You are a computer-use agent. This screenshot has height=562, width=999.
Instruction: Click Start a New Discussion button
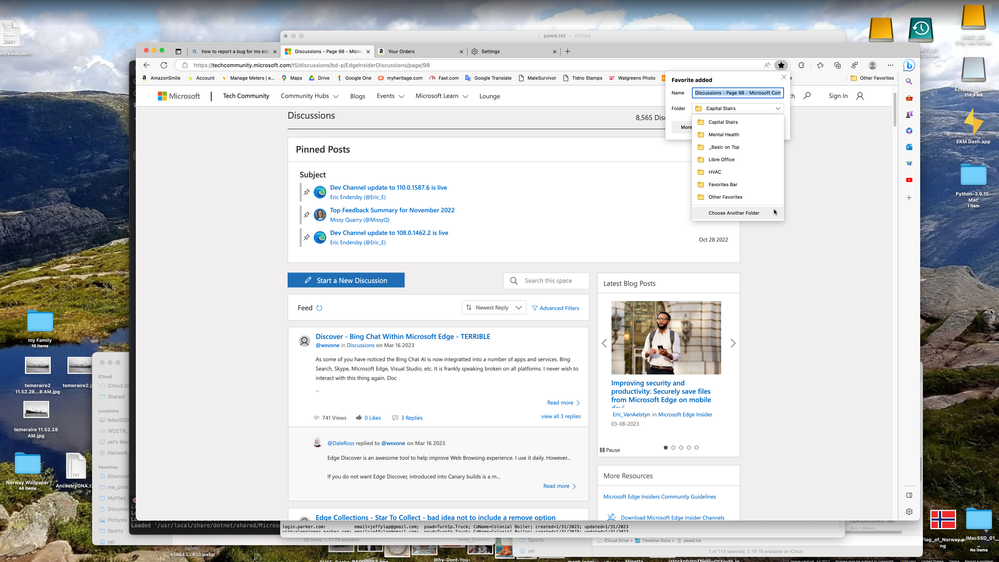coord(346,280)
